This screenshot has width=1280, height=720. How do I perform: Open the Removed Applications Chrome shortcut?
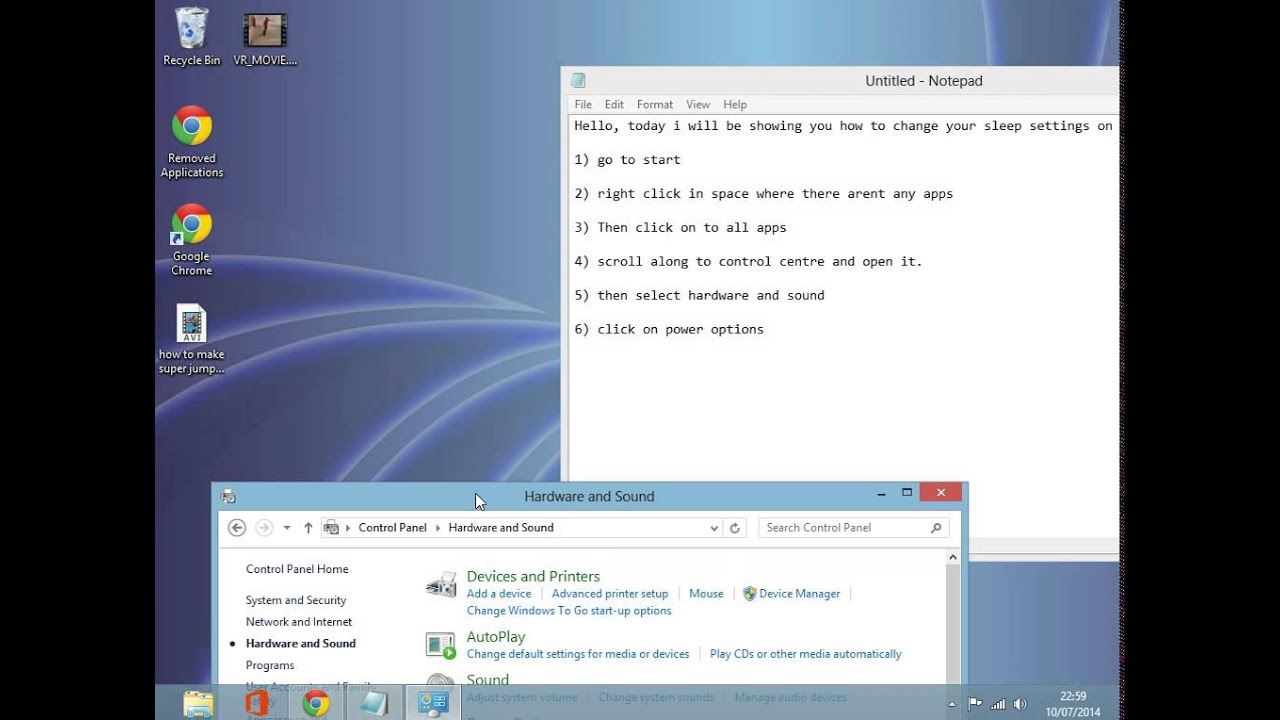click(x=192, y=142)
